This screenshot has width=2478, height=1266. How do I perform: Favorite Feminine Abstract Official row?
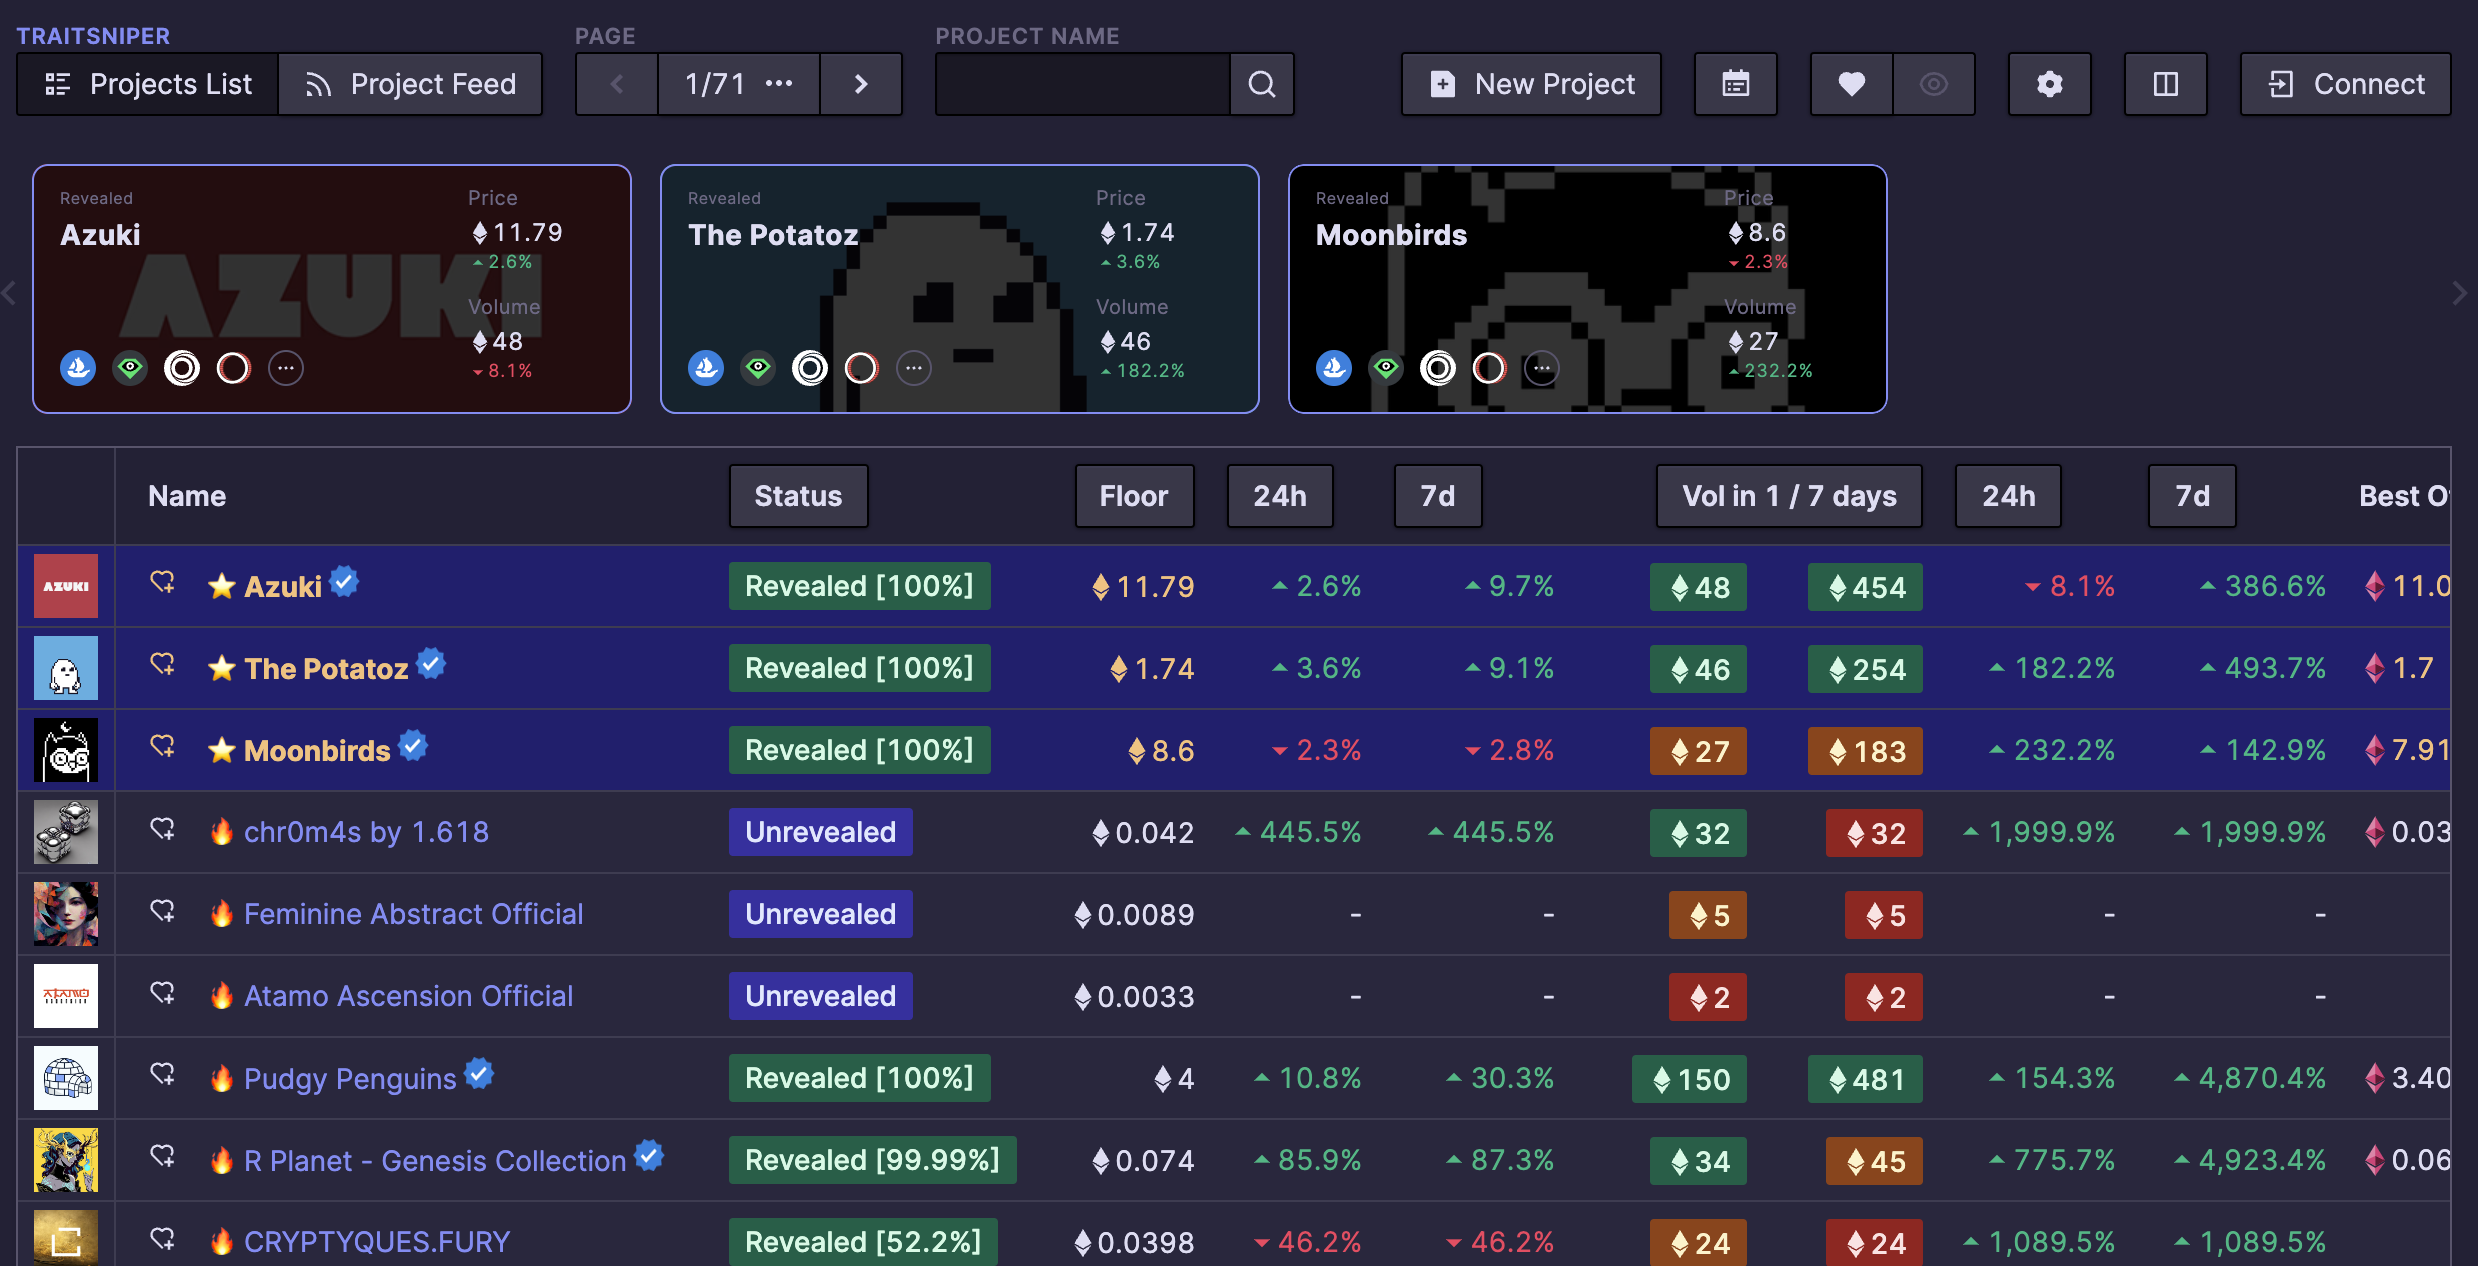(162, 911)
